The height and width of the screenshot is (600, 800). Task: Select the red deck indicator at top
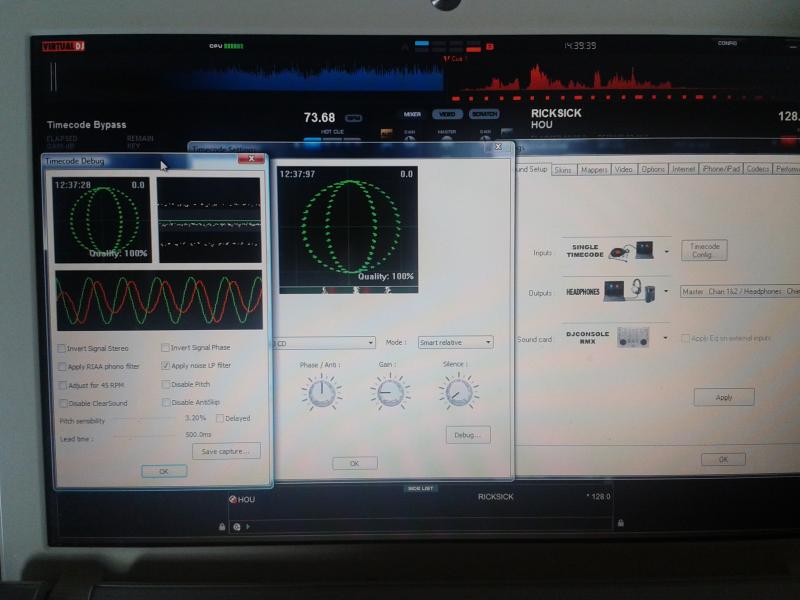pyautogui.click(x=473, y=49)
